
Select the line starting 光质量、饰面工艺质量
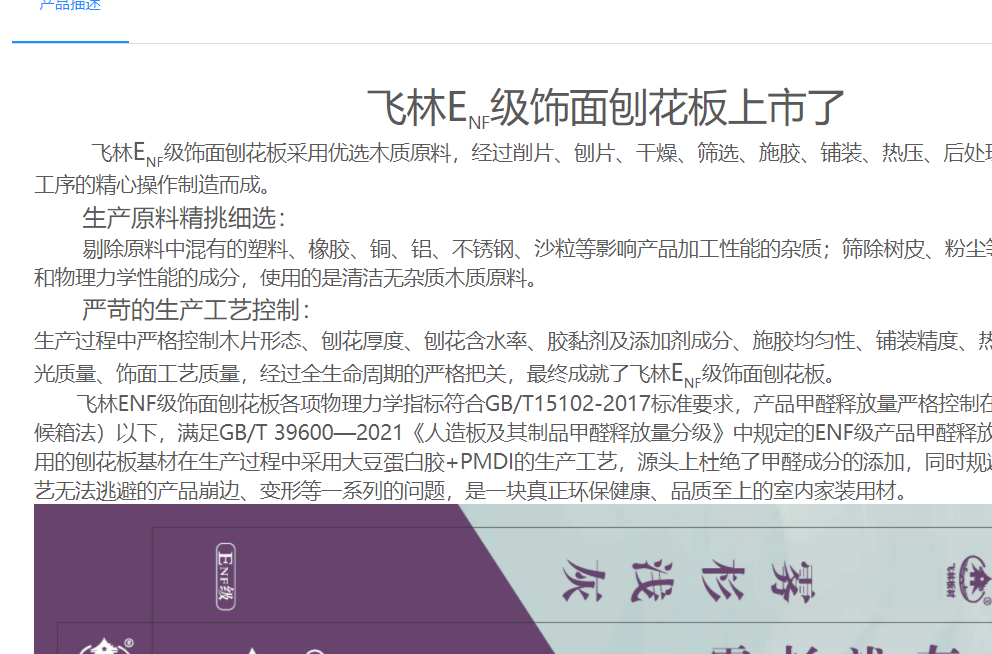(x=434, y=374)
